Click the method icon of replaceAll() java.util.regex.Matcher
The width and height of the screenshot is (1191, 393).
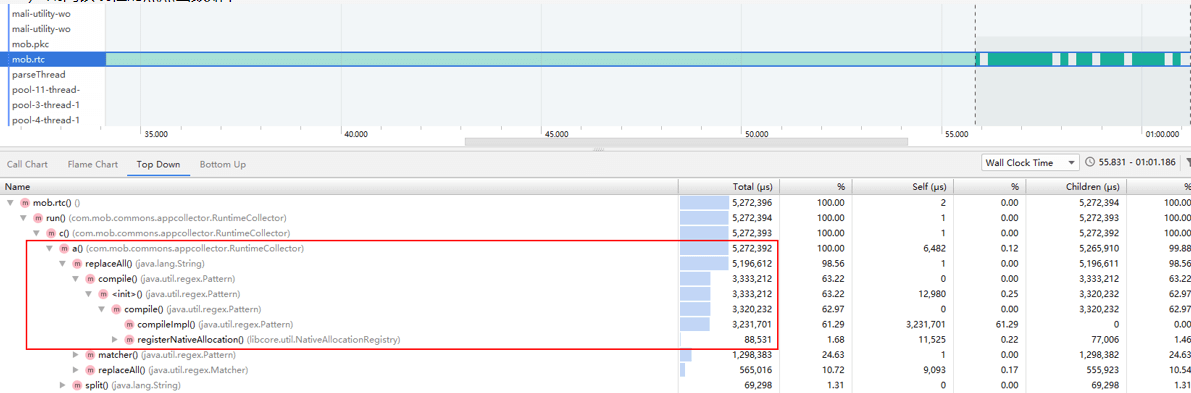pyautogui.click(x=90, y=370)
